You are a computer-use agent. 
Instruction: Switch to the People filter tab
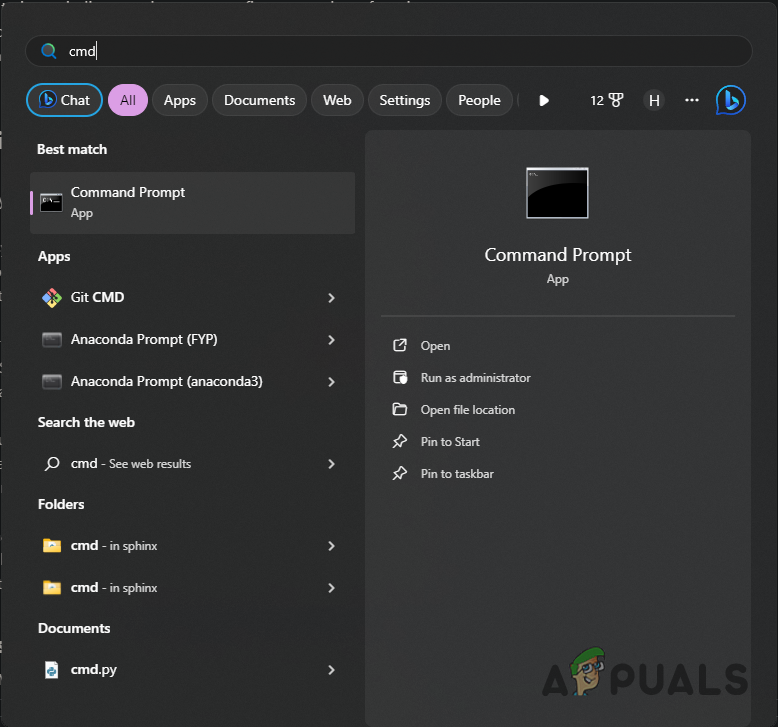pyautogui.click(x=479, y=100)
